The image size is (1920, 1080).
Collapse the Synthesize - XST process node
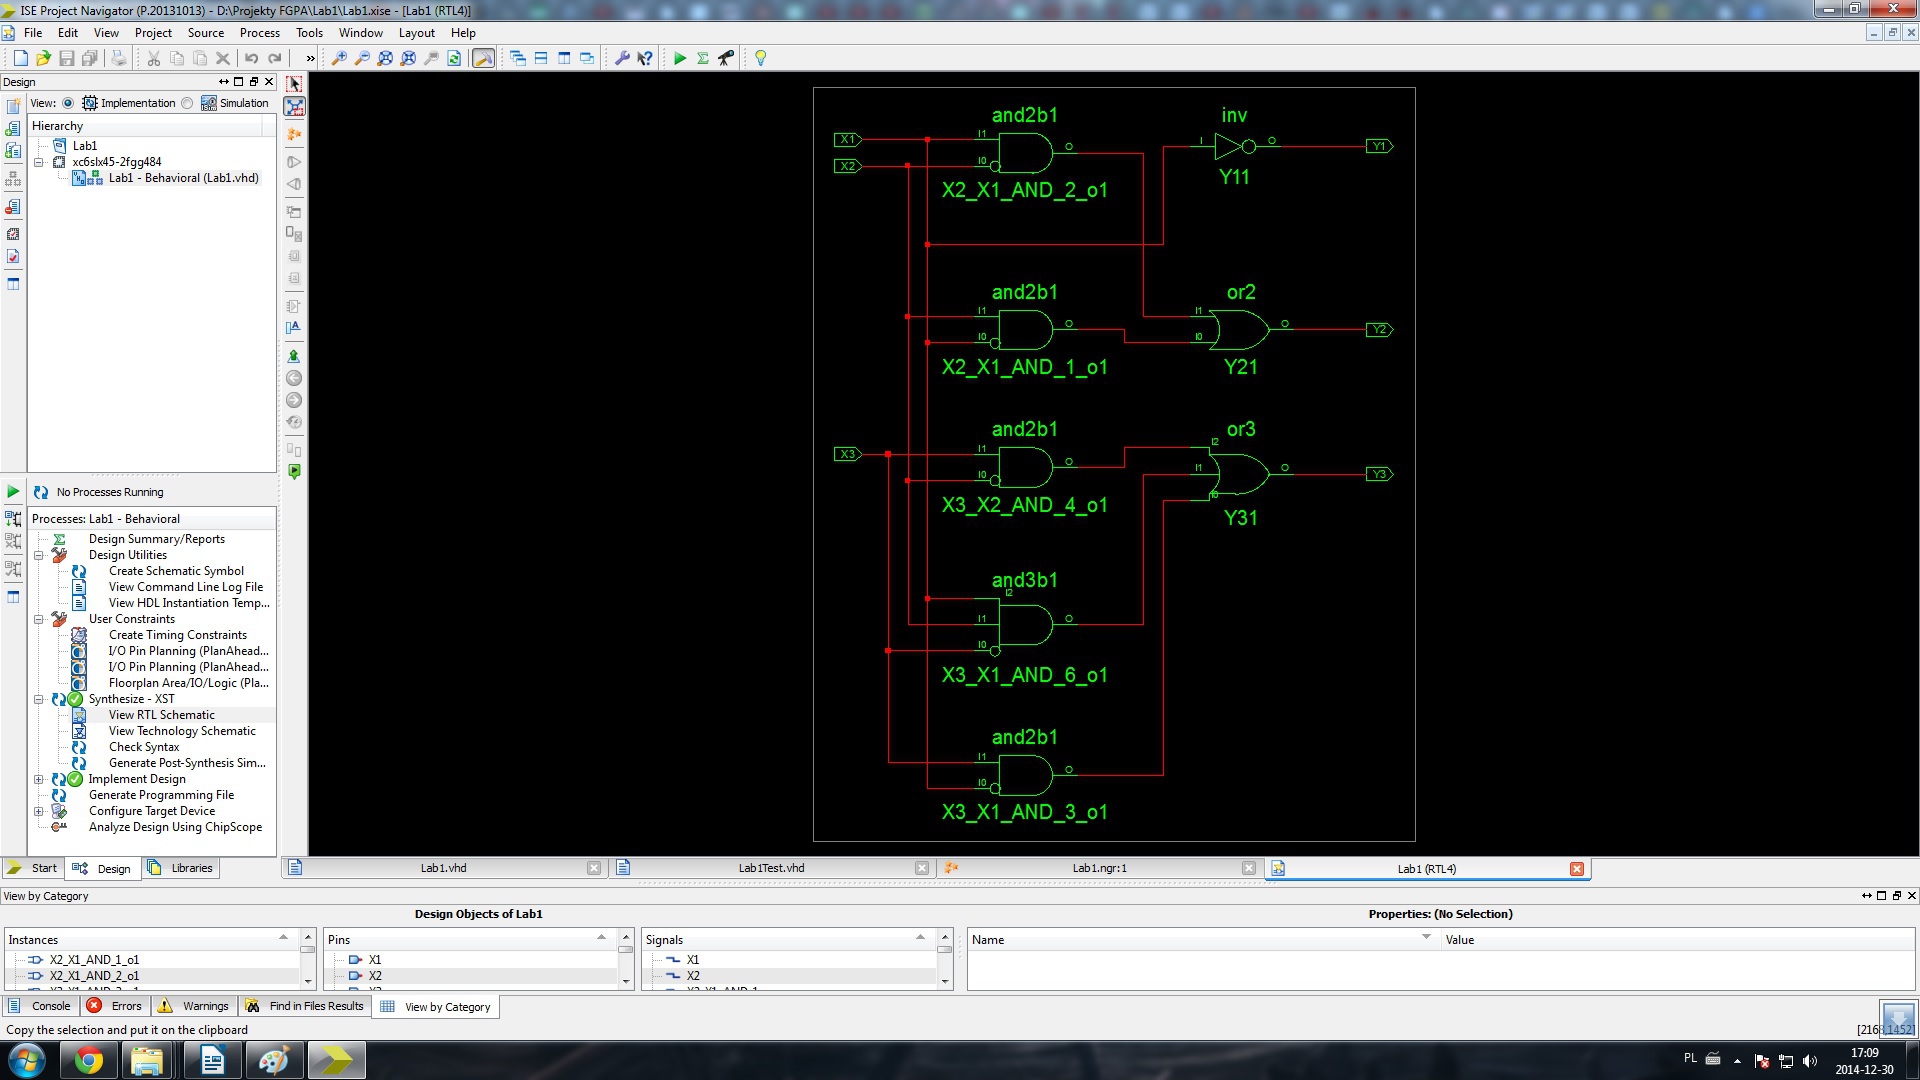[39, 699]
